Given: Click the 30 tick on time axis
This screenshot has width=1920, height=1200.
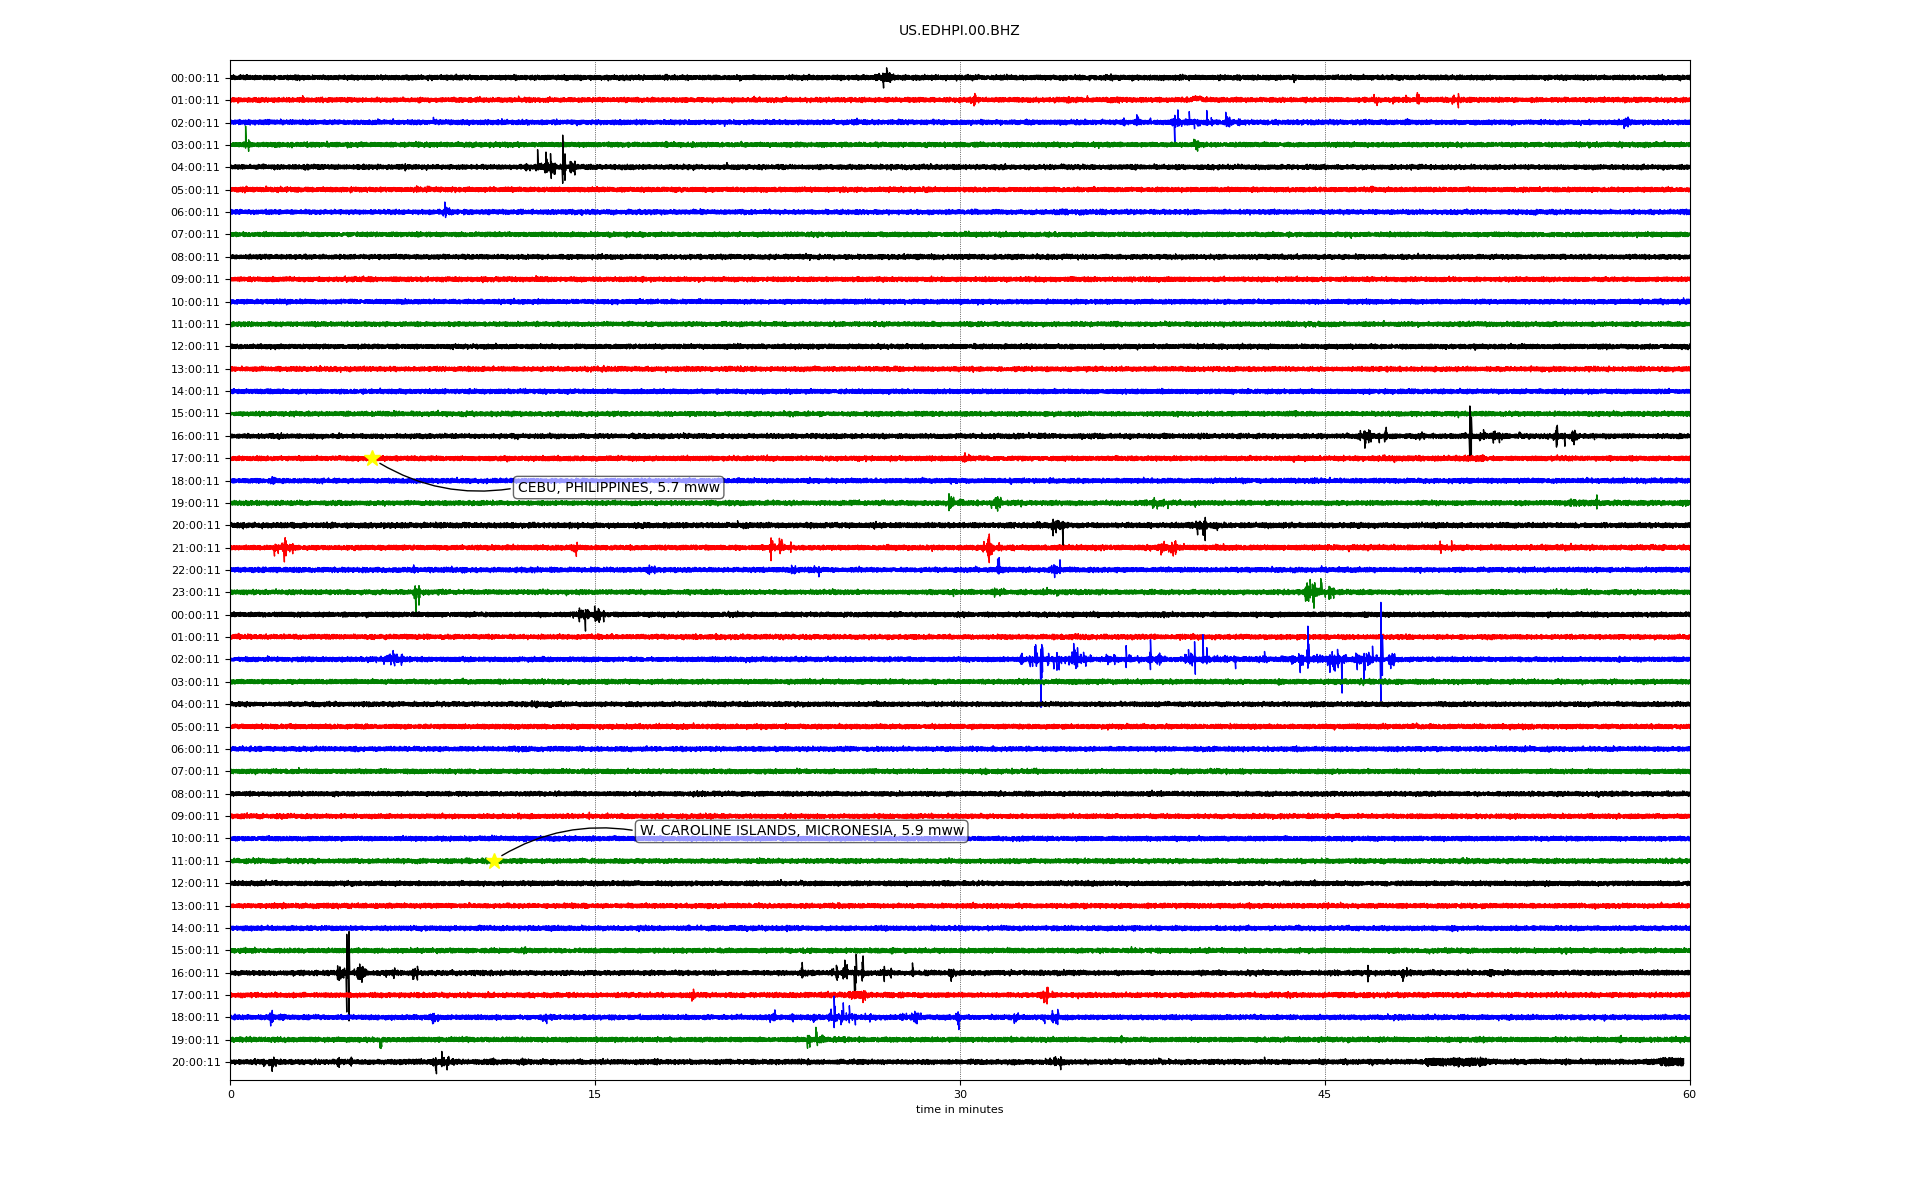Looking at the screenshot, I should point(960,1094).
